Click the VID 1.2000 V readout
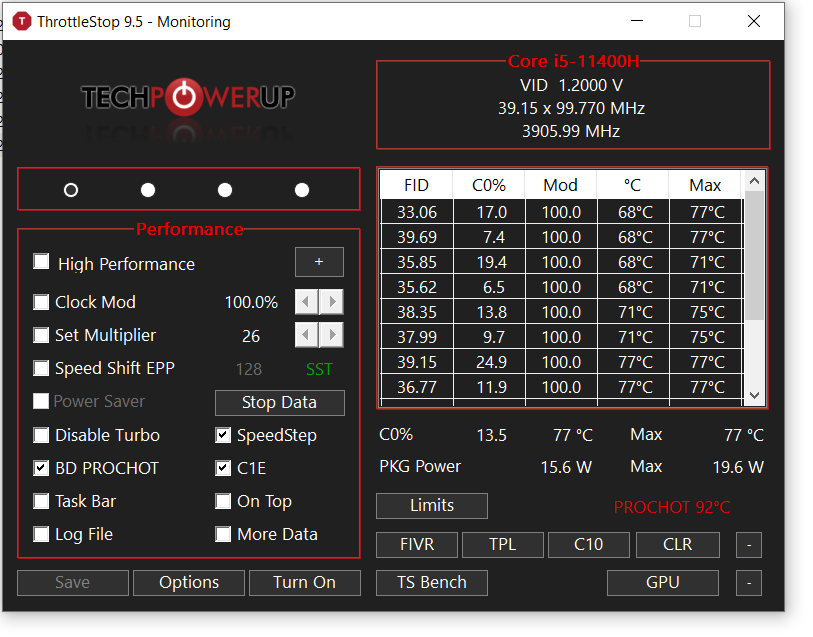Image resolution: width=813 pixels, height=637 pixels. (x=571, y=85)
